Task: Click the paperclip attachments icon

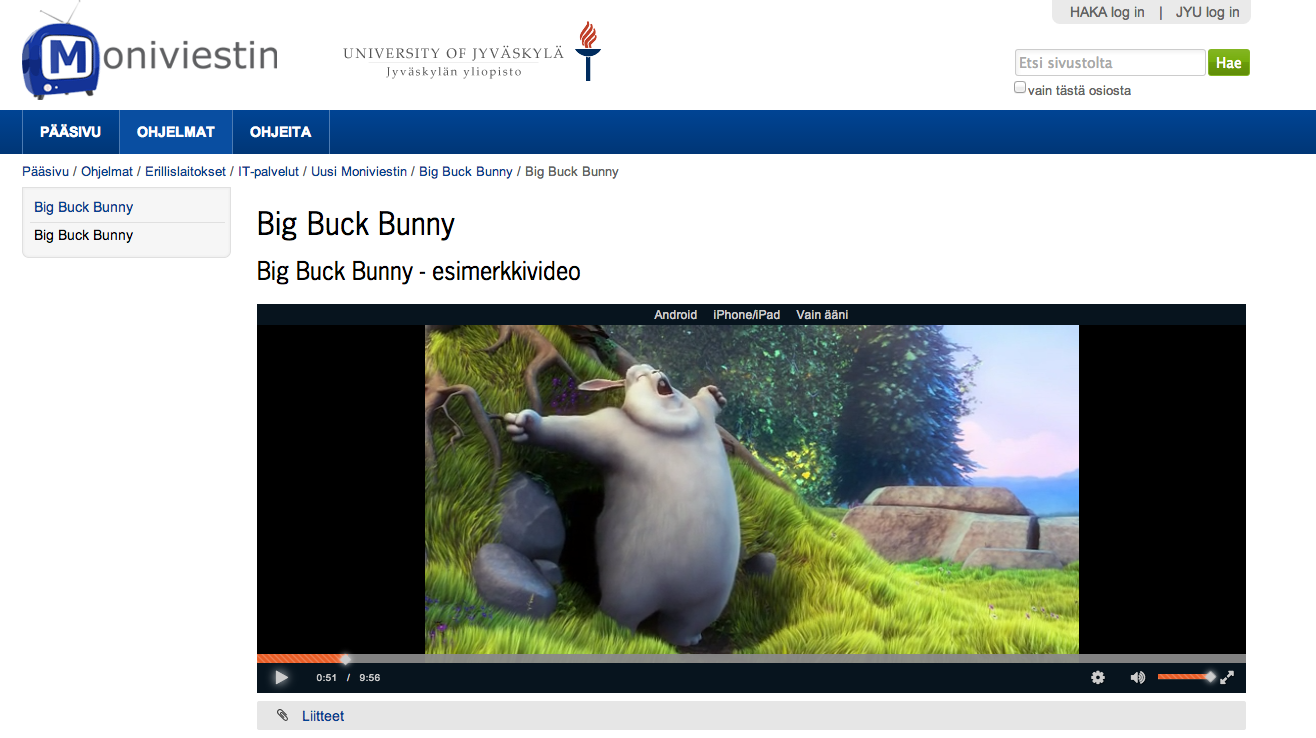Action: point(282,716)
